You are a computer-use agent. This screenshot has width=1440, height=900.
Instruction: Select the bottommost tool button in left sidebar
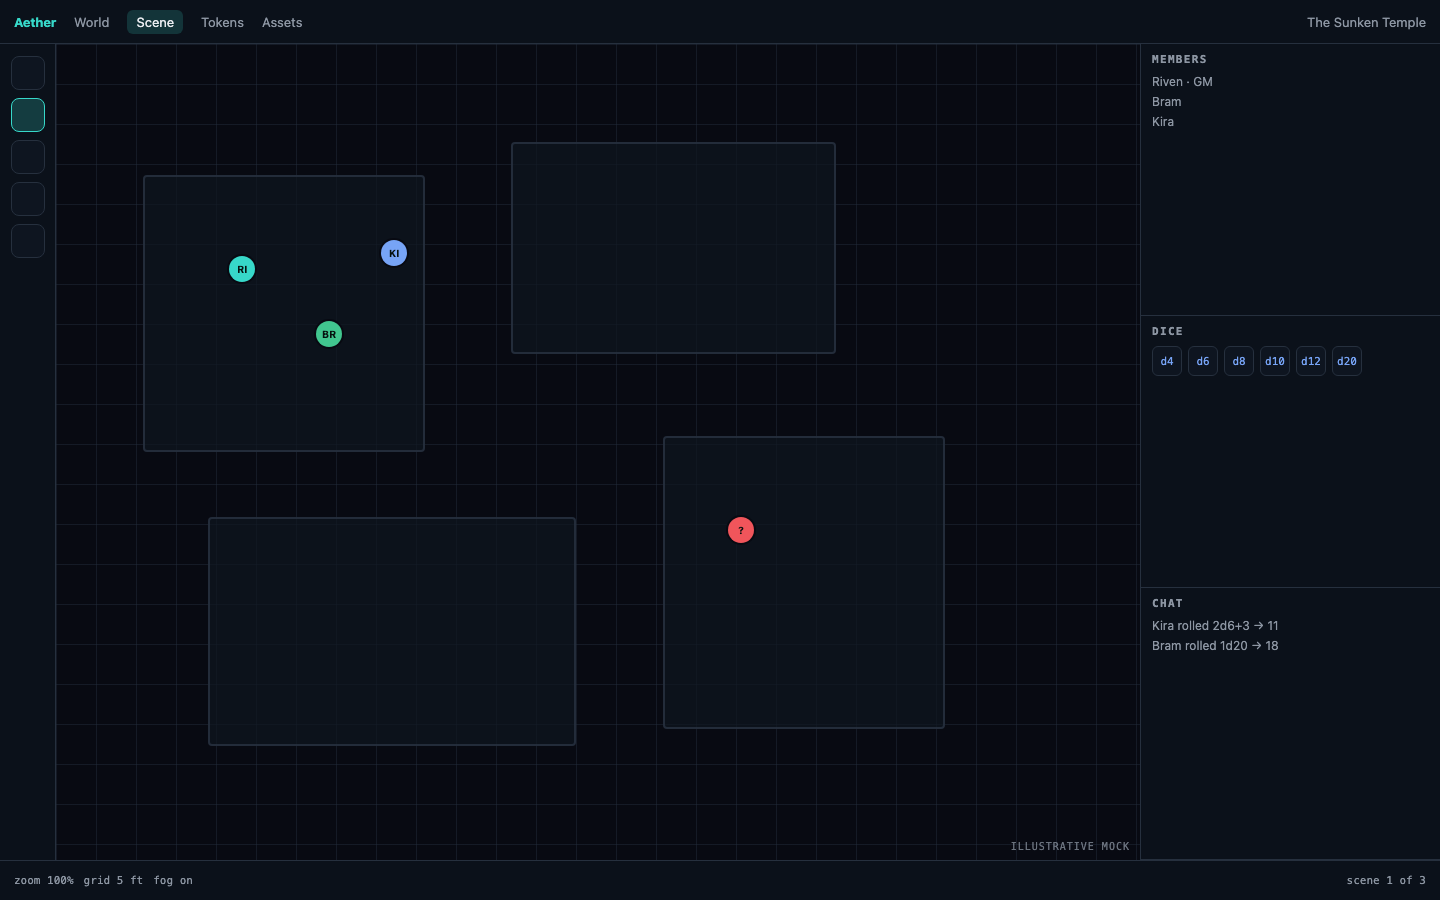[x=28, y=241]
